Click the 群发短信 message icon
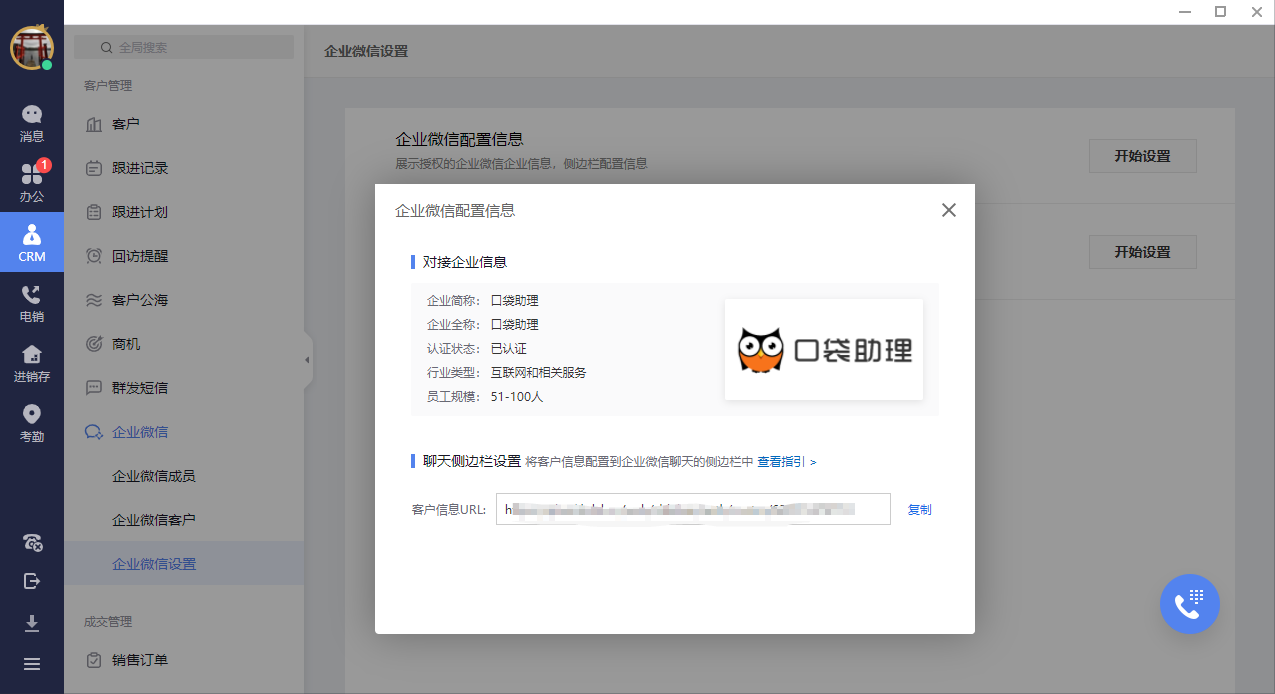 pos(94,388)
